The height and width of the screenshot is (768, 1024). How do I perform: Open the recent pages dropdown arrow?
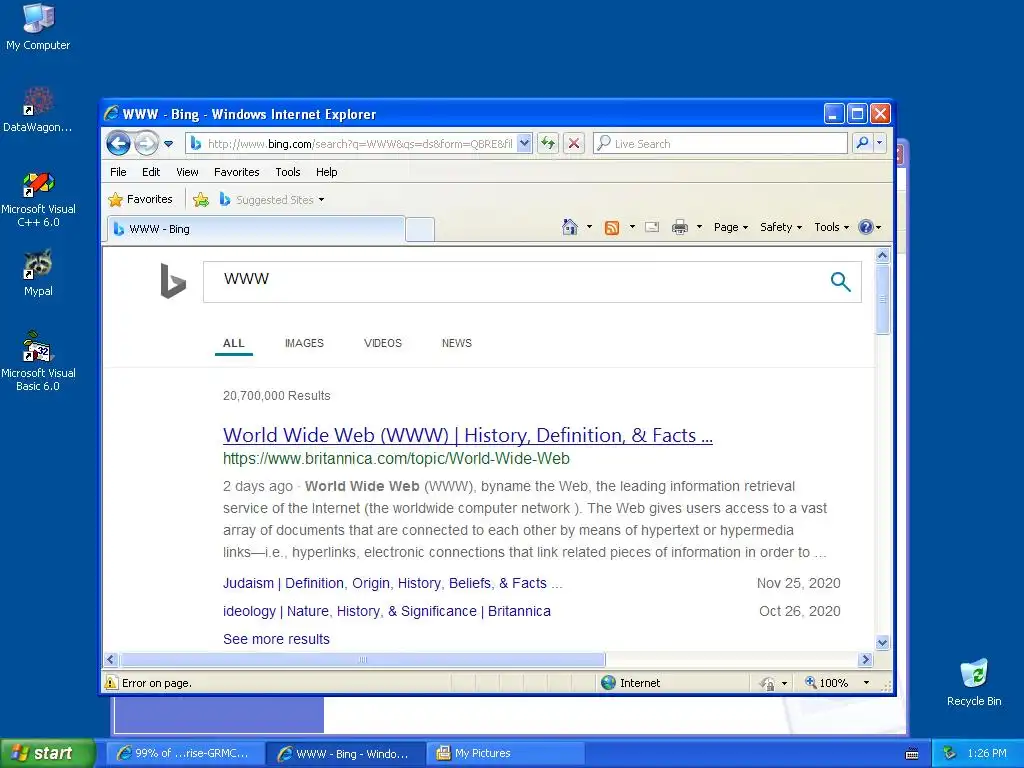click(168, 144)
